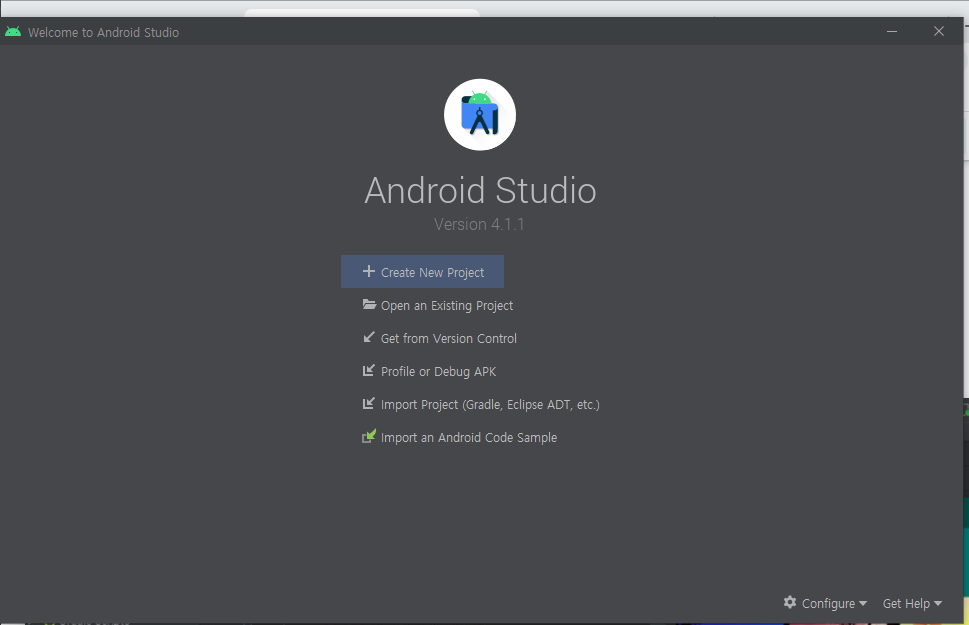The image size is (969, 625).
Task: Expand the Configure dropdown
Action: (x=825, y=603)
